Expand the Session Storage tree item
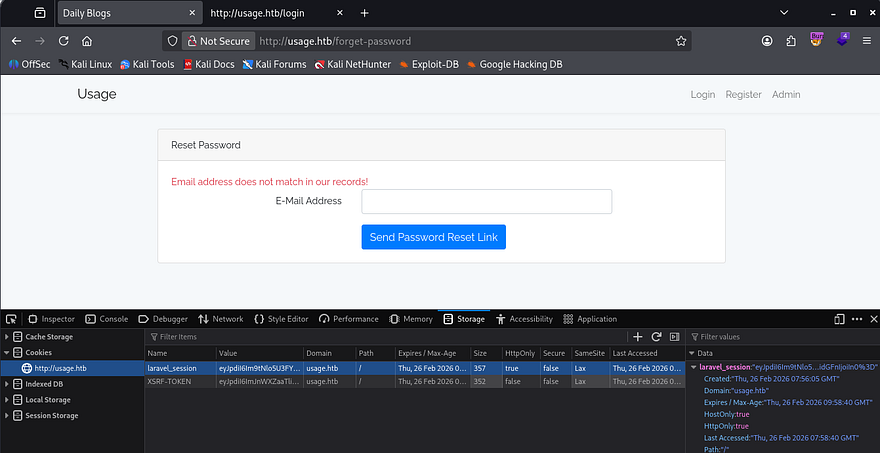 [x=8, y=415]
